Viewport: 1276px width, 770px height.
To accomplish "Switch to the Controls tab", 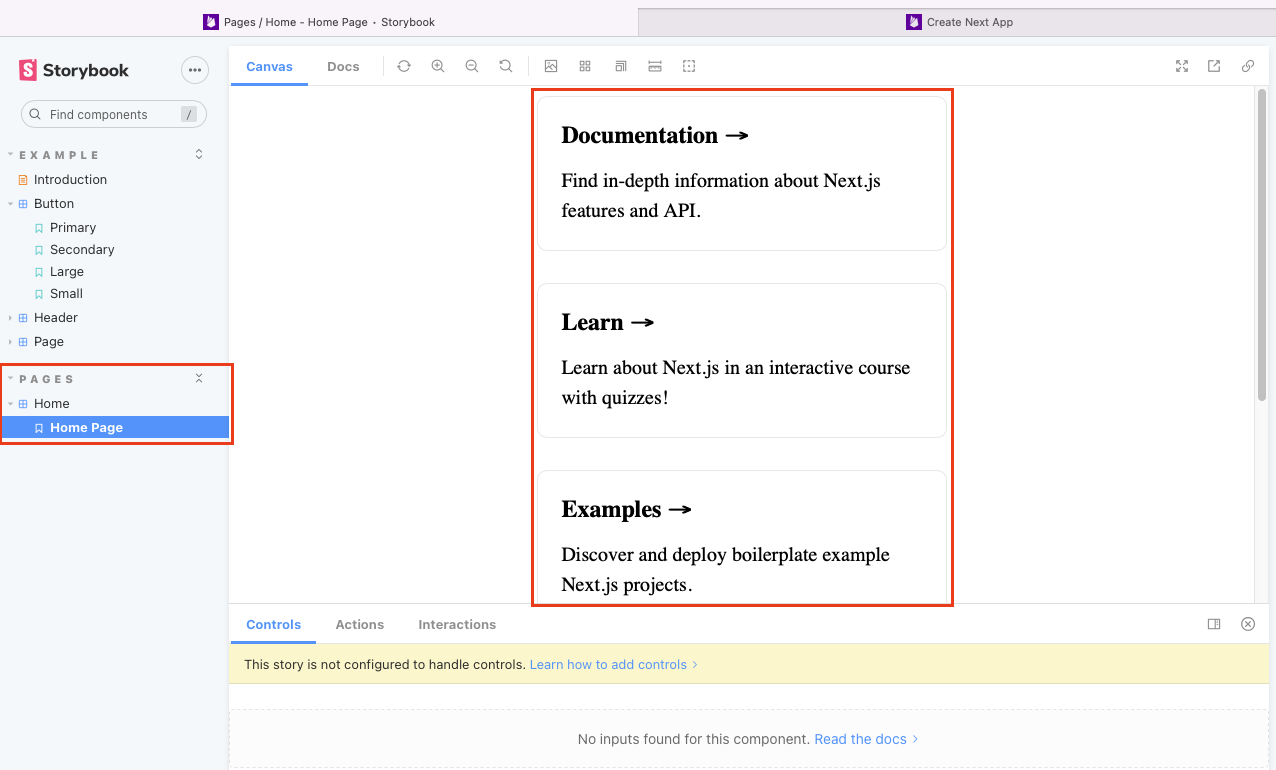I will [273, 624].
